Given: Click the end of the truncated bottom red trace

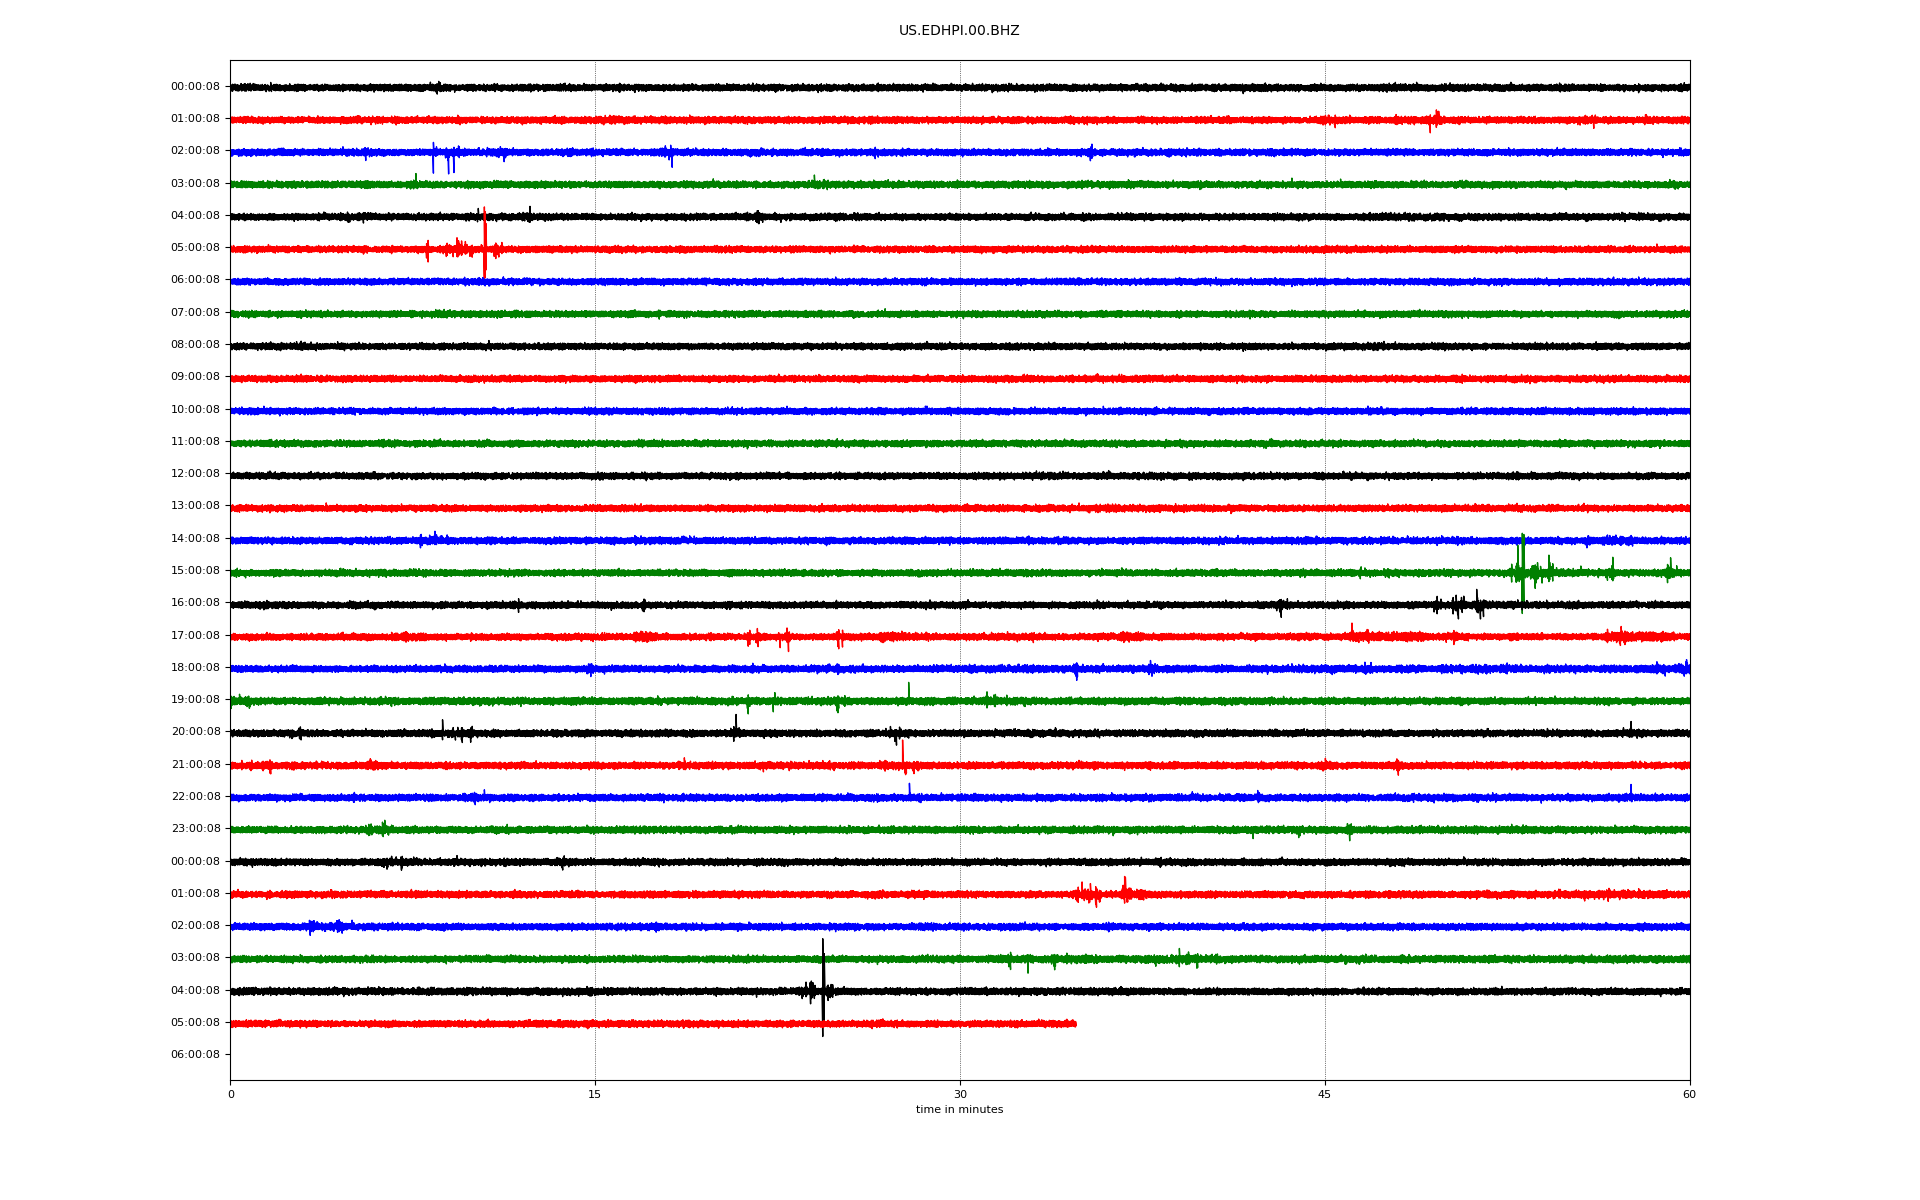Looking at the screenshot, I should [x=1075, y=1024].
